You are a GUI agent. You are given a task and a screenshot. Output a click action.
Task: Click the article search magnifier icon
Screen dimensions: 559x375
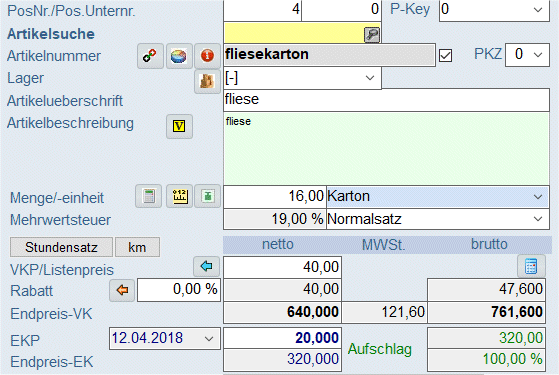pyautogui.click(x=371, y=35)
